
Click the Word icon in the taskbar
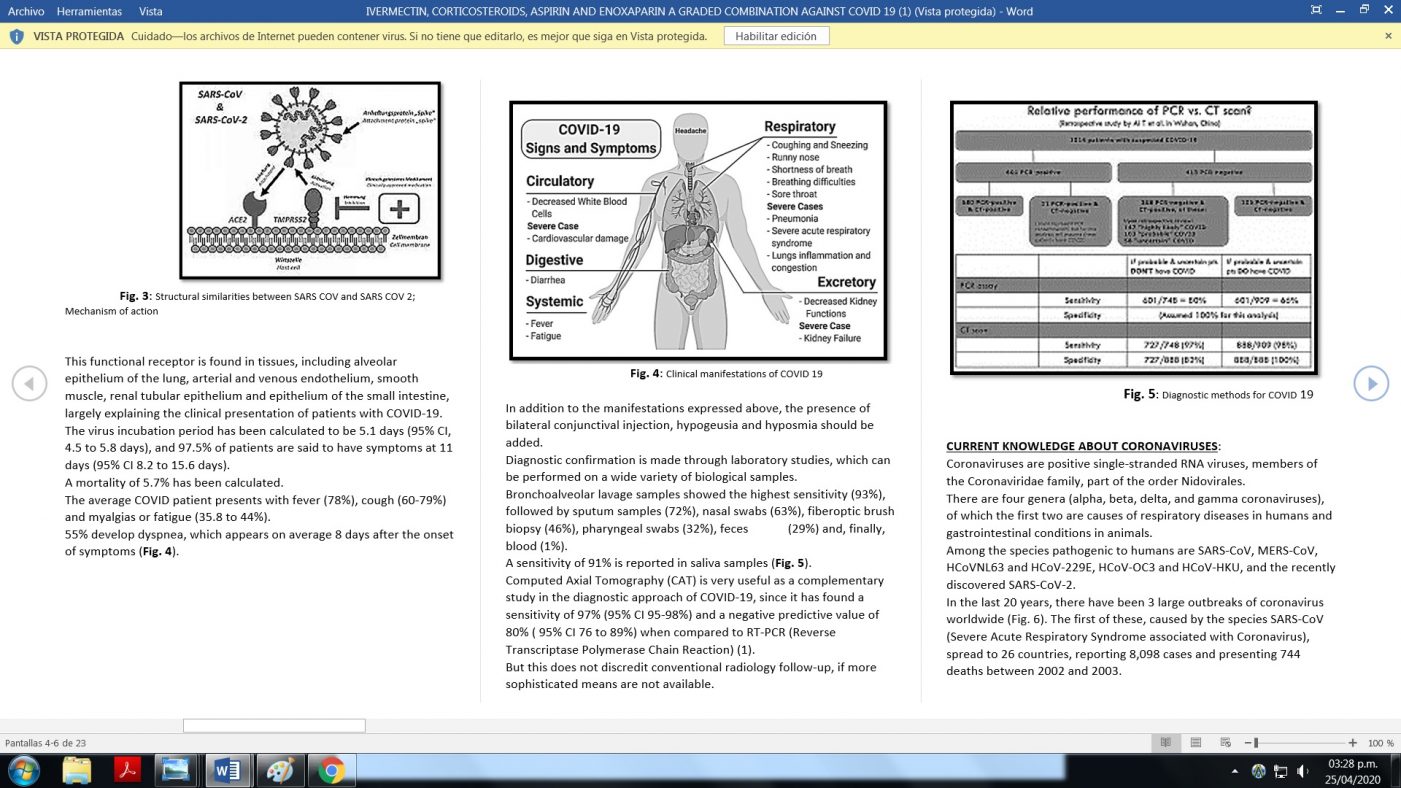(227, 770)
